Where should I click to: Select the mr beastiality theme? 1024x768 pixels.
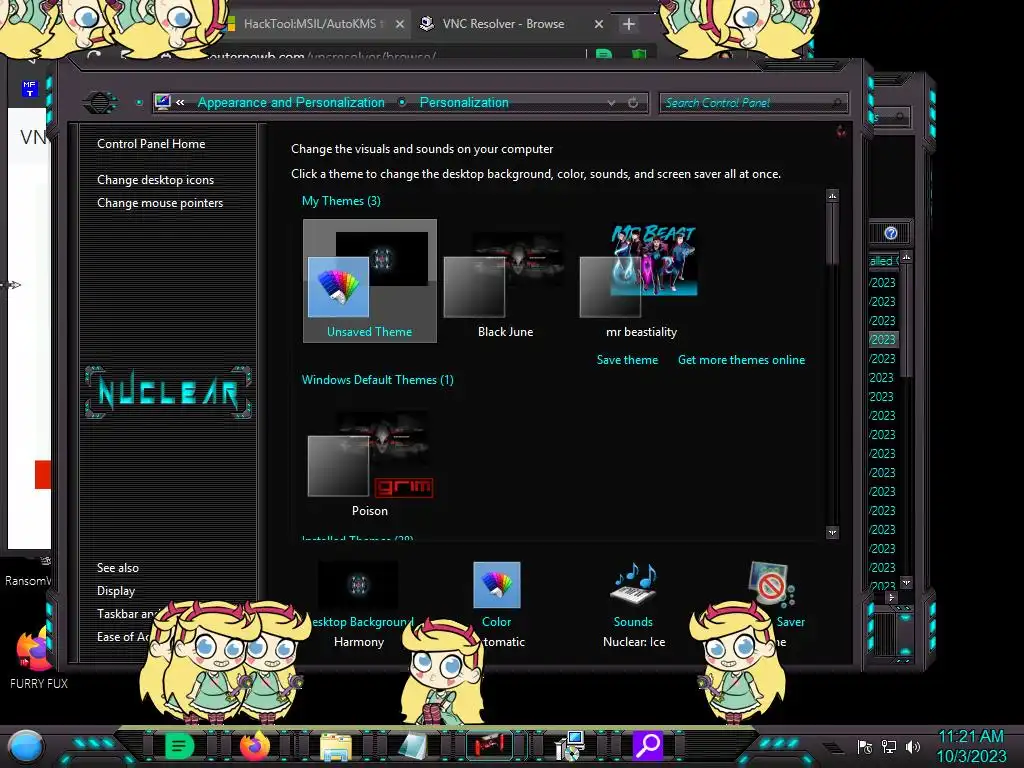pyautogui.click(x=641, y=281)
